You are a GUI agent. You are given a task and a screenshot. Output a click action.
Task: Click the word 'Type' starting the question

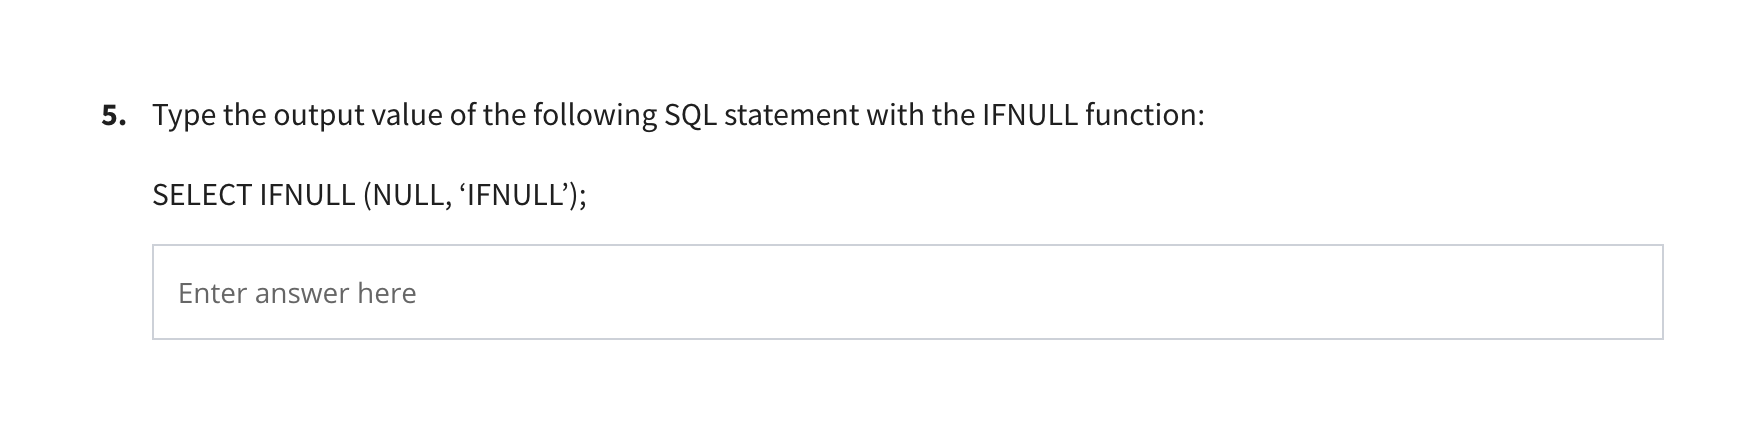pos(184,116)
